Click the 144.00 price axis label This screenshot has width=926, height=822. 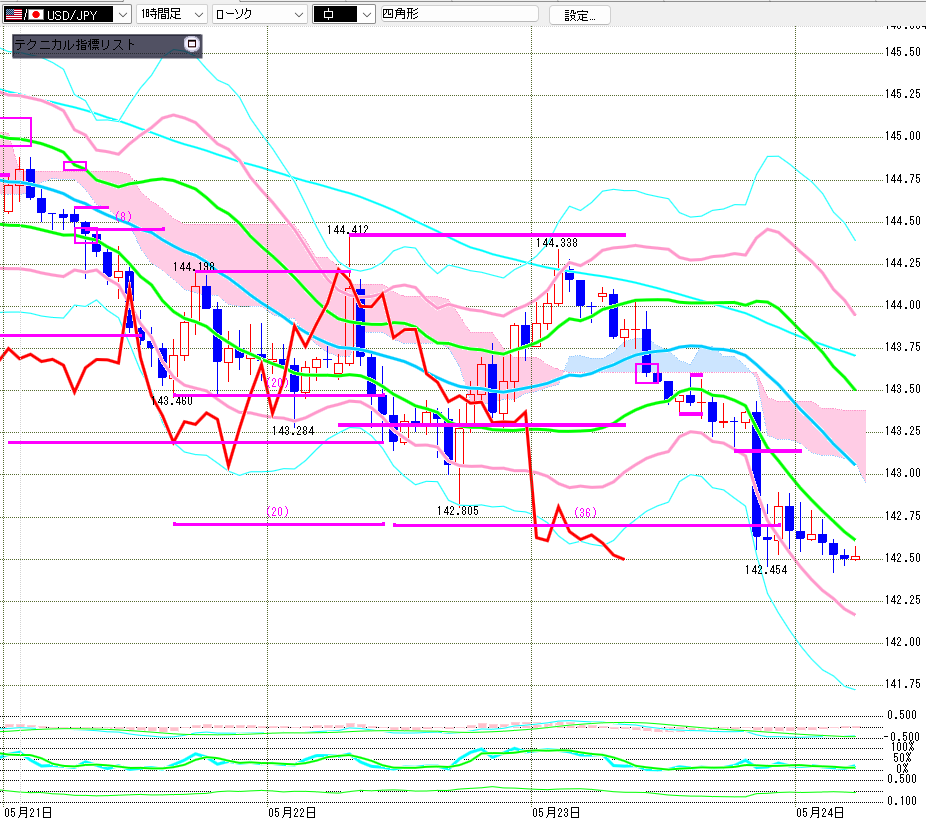pos(903,305)
